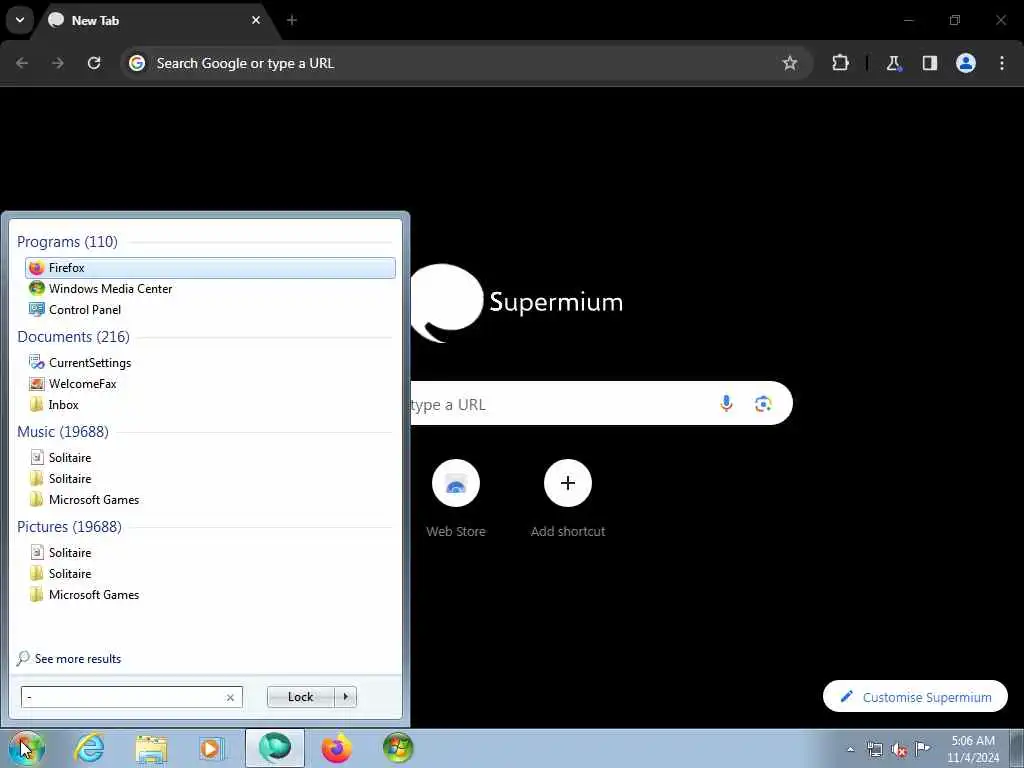
Task: Open Windows Media Center result
Action: (x=210, y=289)
